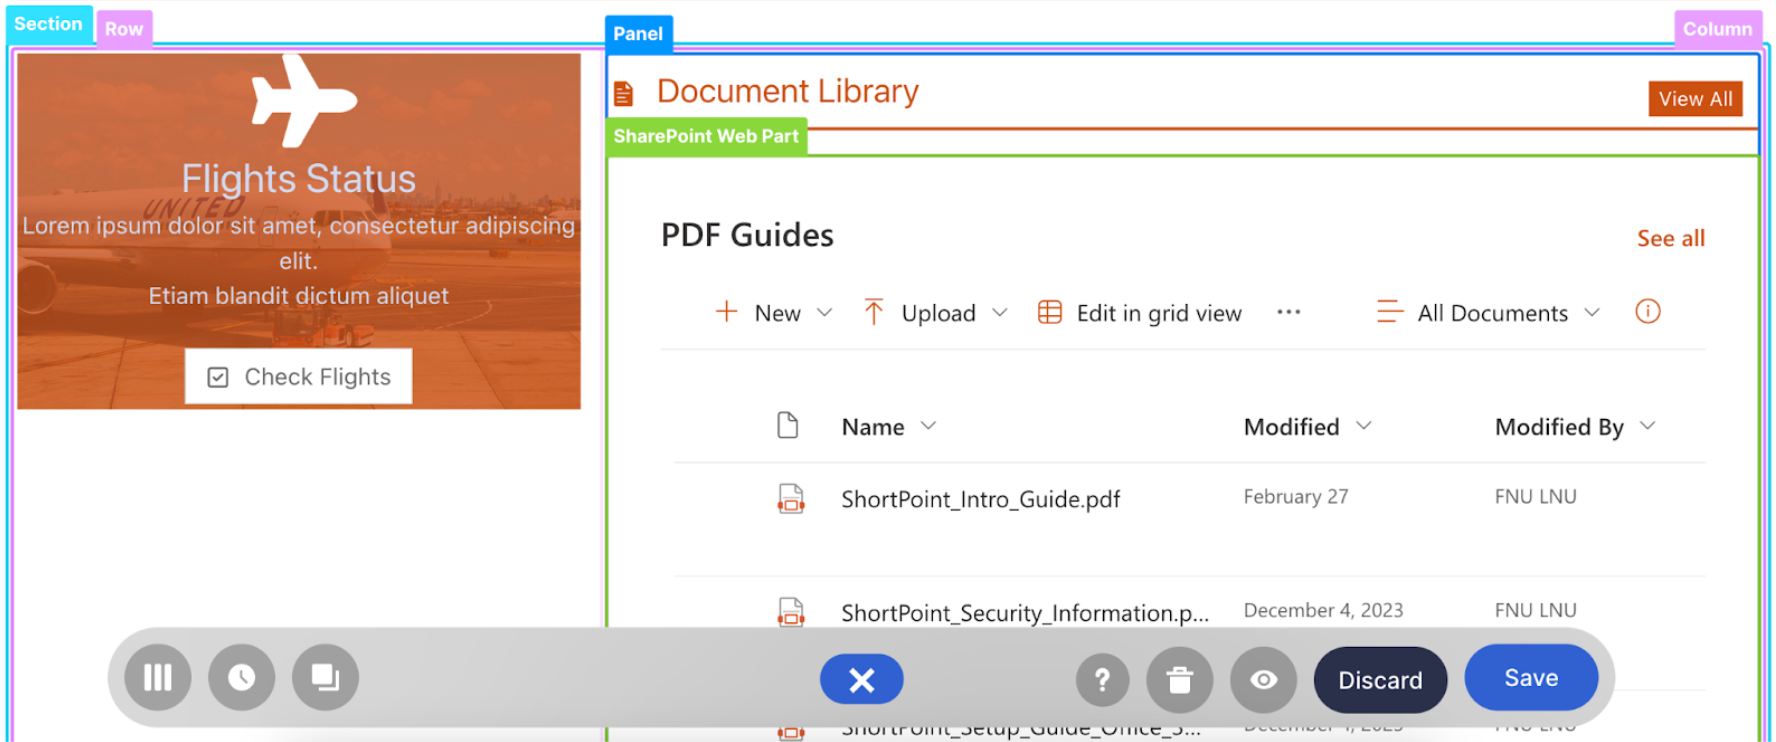The image size is (1776, 742).
Task: Close the editor with the blue X button
Action: [x=861, y=680]
